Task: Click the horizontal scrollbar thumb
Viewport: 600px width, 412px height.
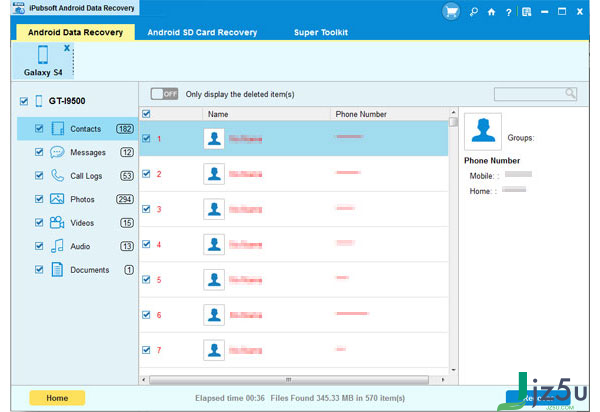Action: 289,380
